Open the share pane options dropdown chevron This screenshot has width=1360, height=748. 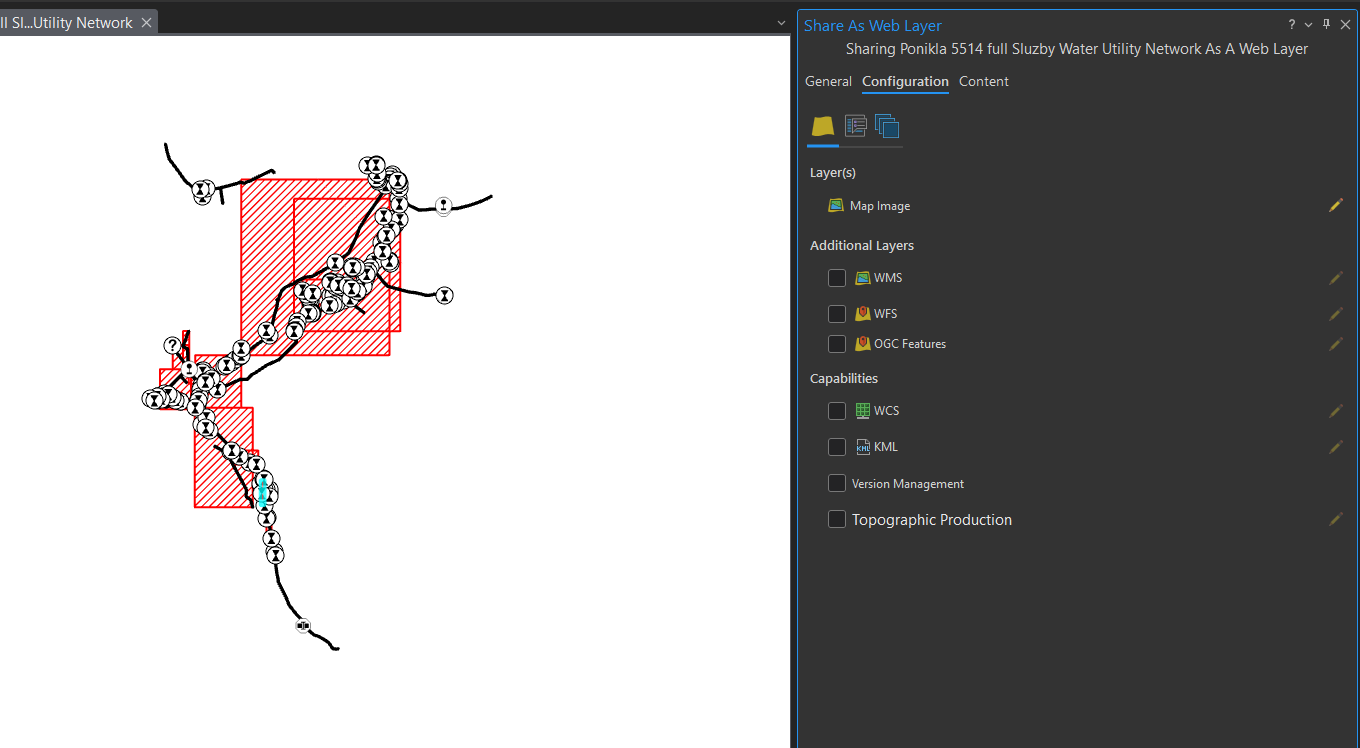click(1309, 25)
